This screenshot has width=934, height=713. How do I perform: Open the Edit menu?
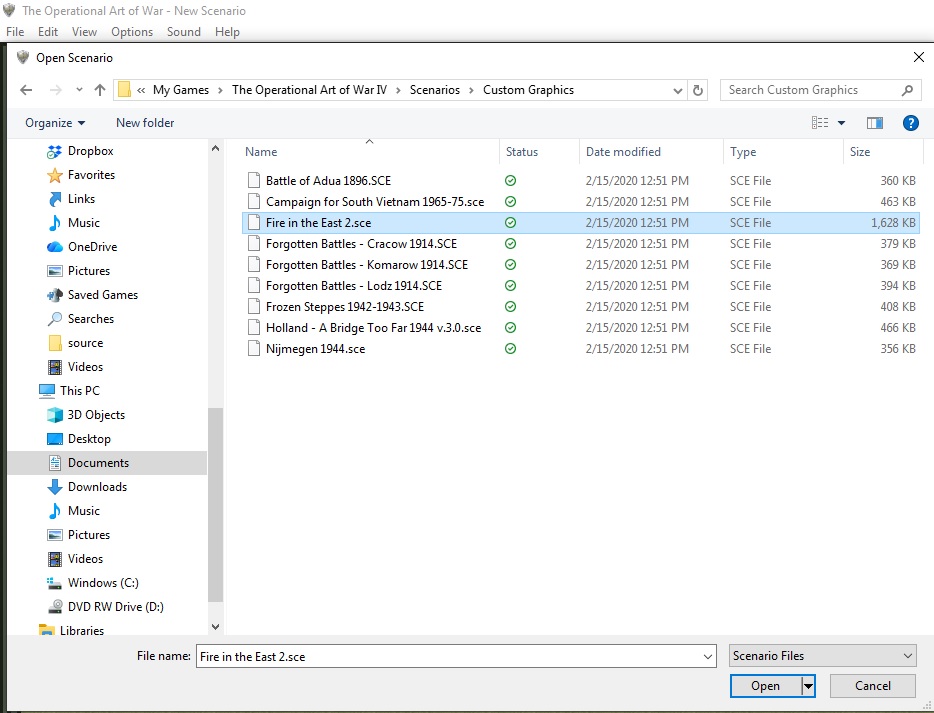coord(48,32)
